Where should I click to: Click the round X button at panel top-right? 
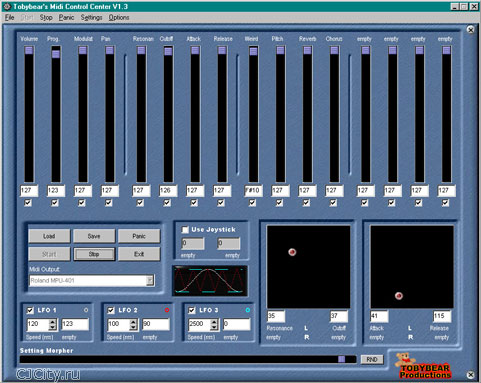470,30
